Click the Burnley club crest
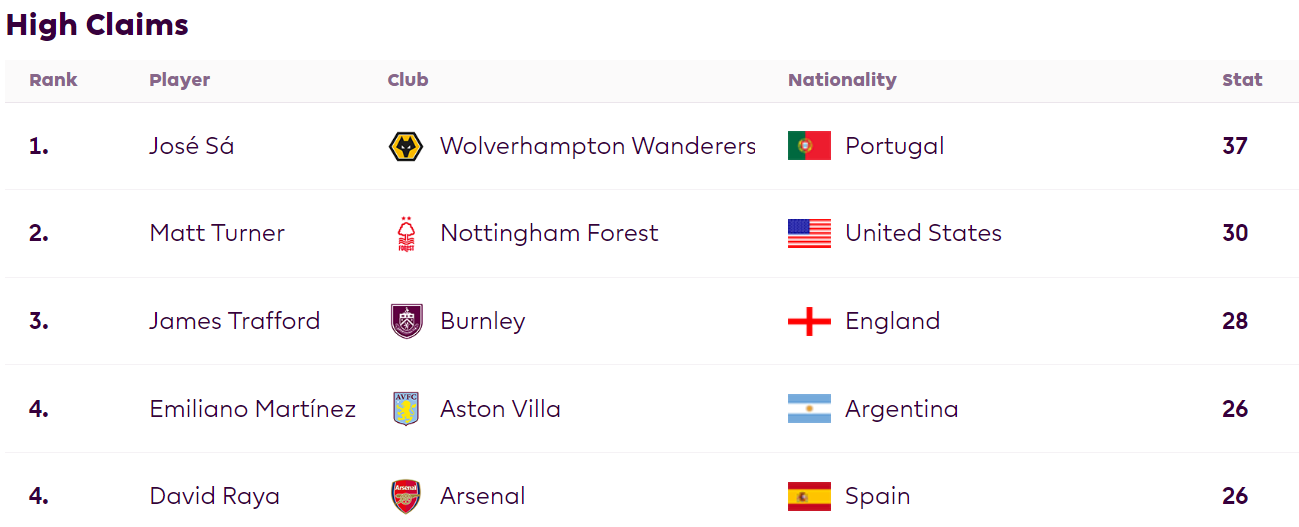This screenshot has height=527, width=1299. 406,321
